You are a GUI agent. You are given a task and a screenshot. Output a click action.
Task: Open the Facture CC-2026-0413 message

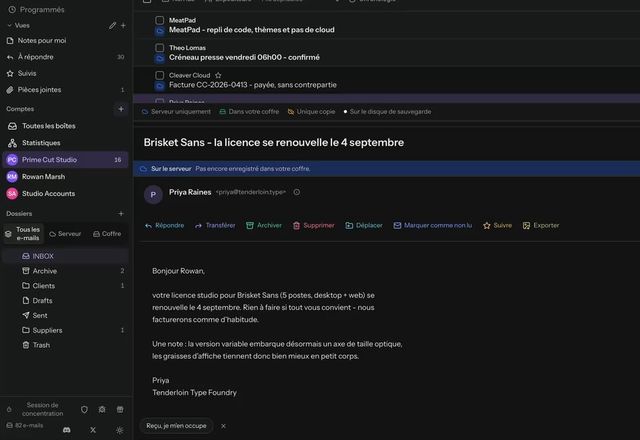click(387, 80)
